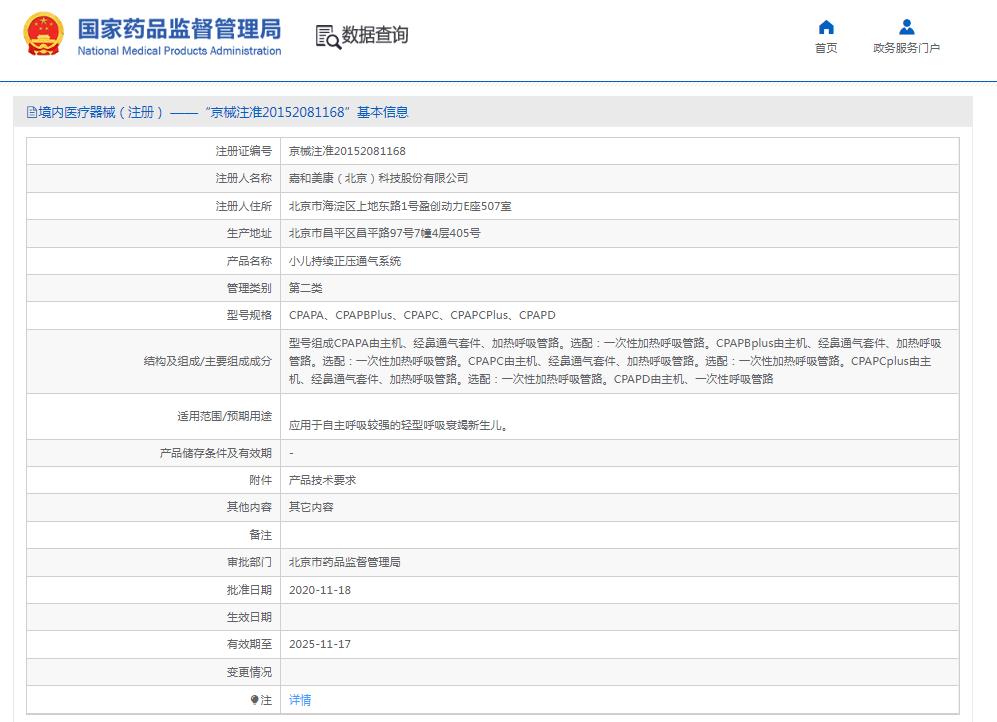The image size is (997, 722).
Task: Open the 首页 text link
Action: tap(826, 48)
